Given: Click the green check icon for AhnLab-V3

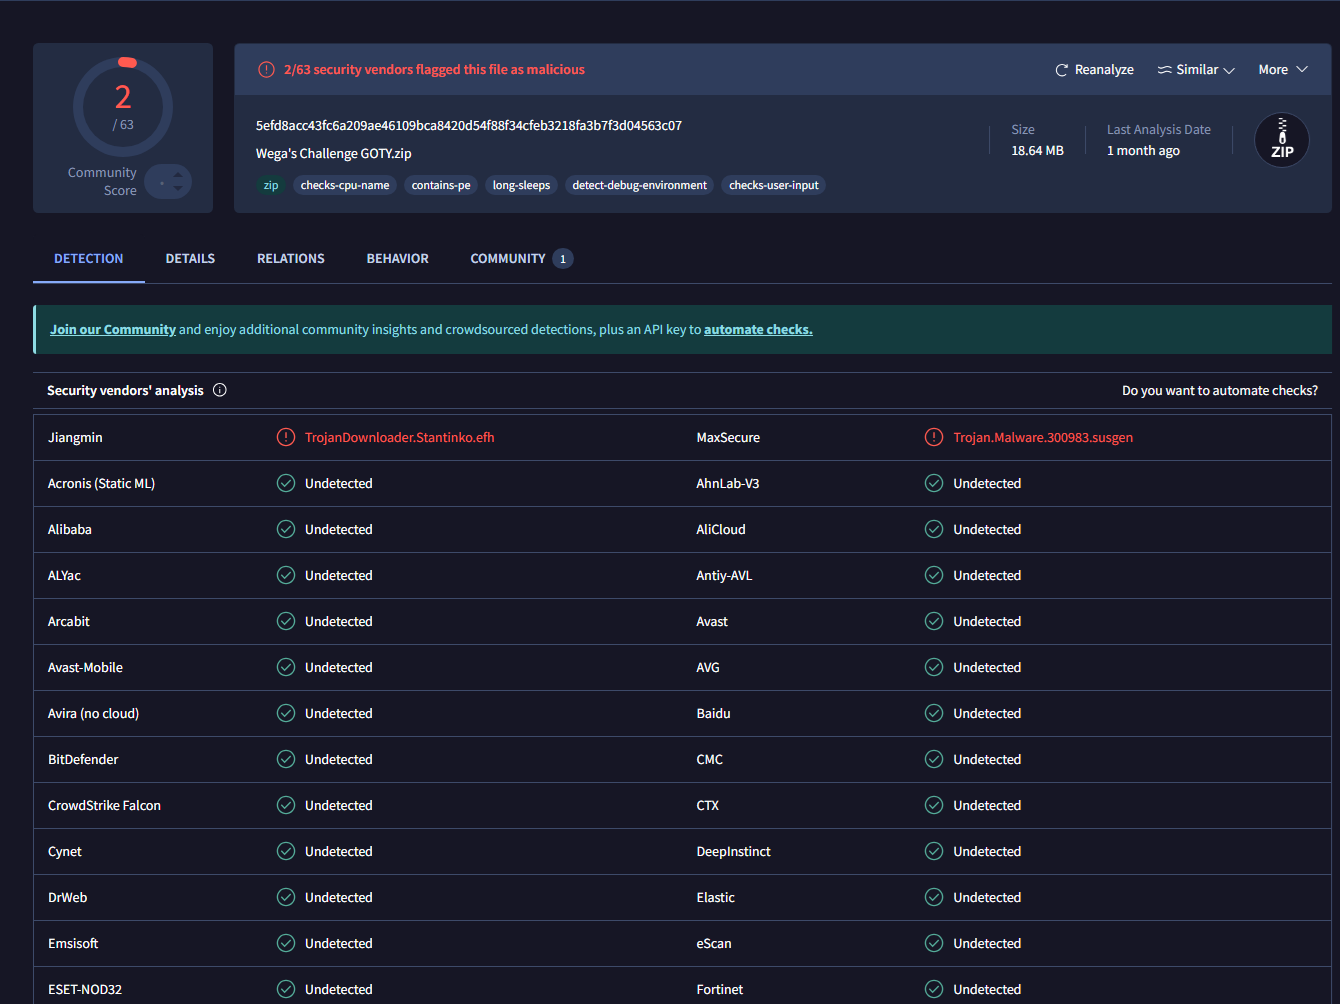Looking at the screenshot, I should coord(934,483).
